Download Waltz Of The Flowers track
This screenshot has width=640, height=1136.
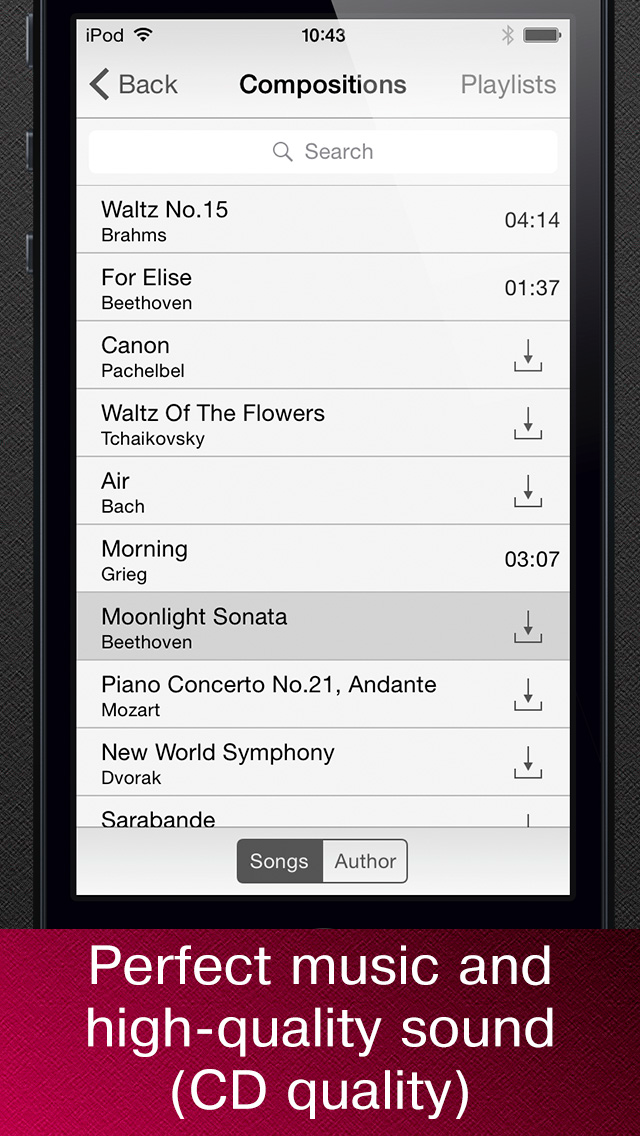pos(528,423)
